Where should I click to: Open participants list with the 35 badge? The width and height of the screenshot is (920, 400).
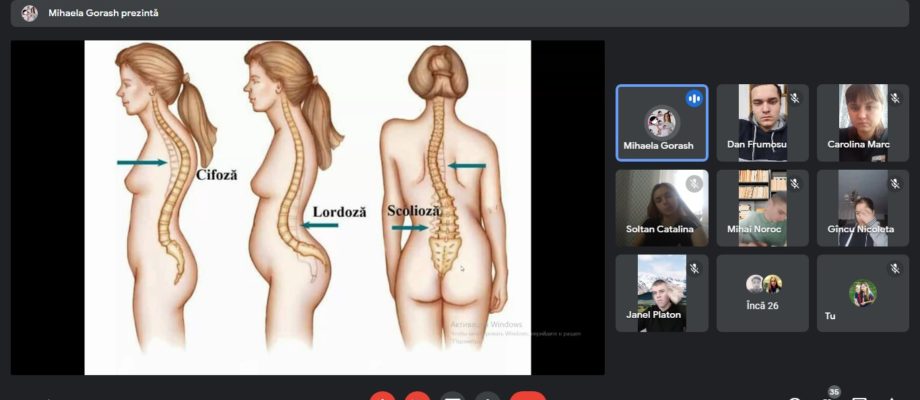coord(829,396)
